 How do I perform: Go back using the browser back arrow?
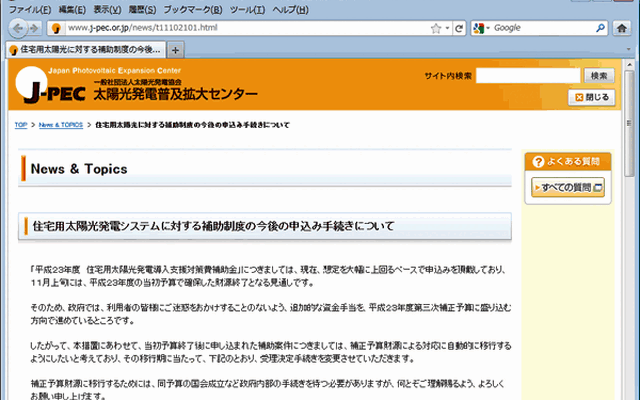point(18,28)
